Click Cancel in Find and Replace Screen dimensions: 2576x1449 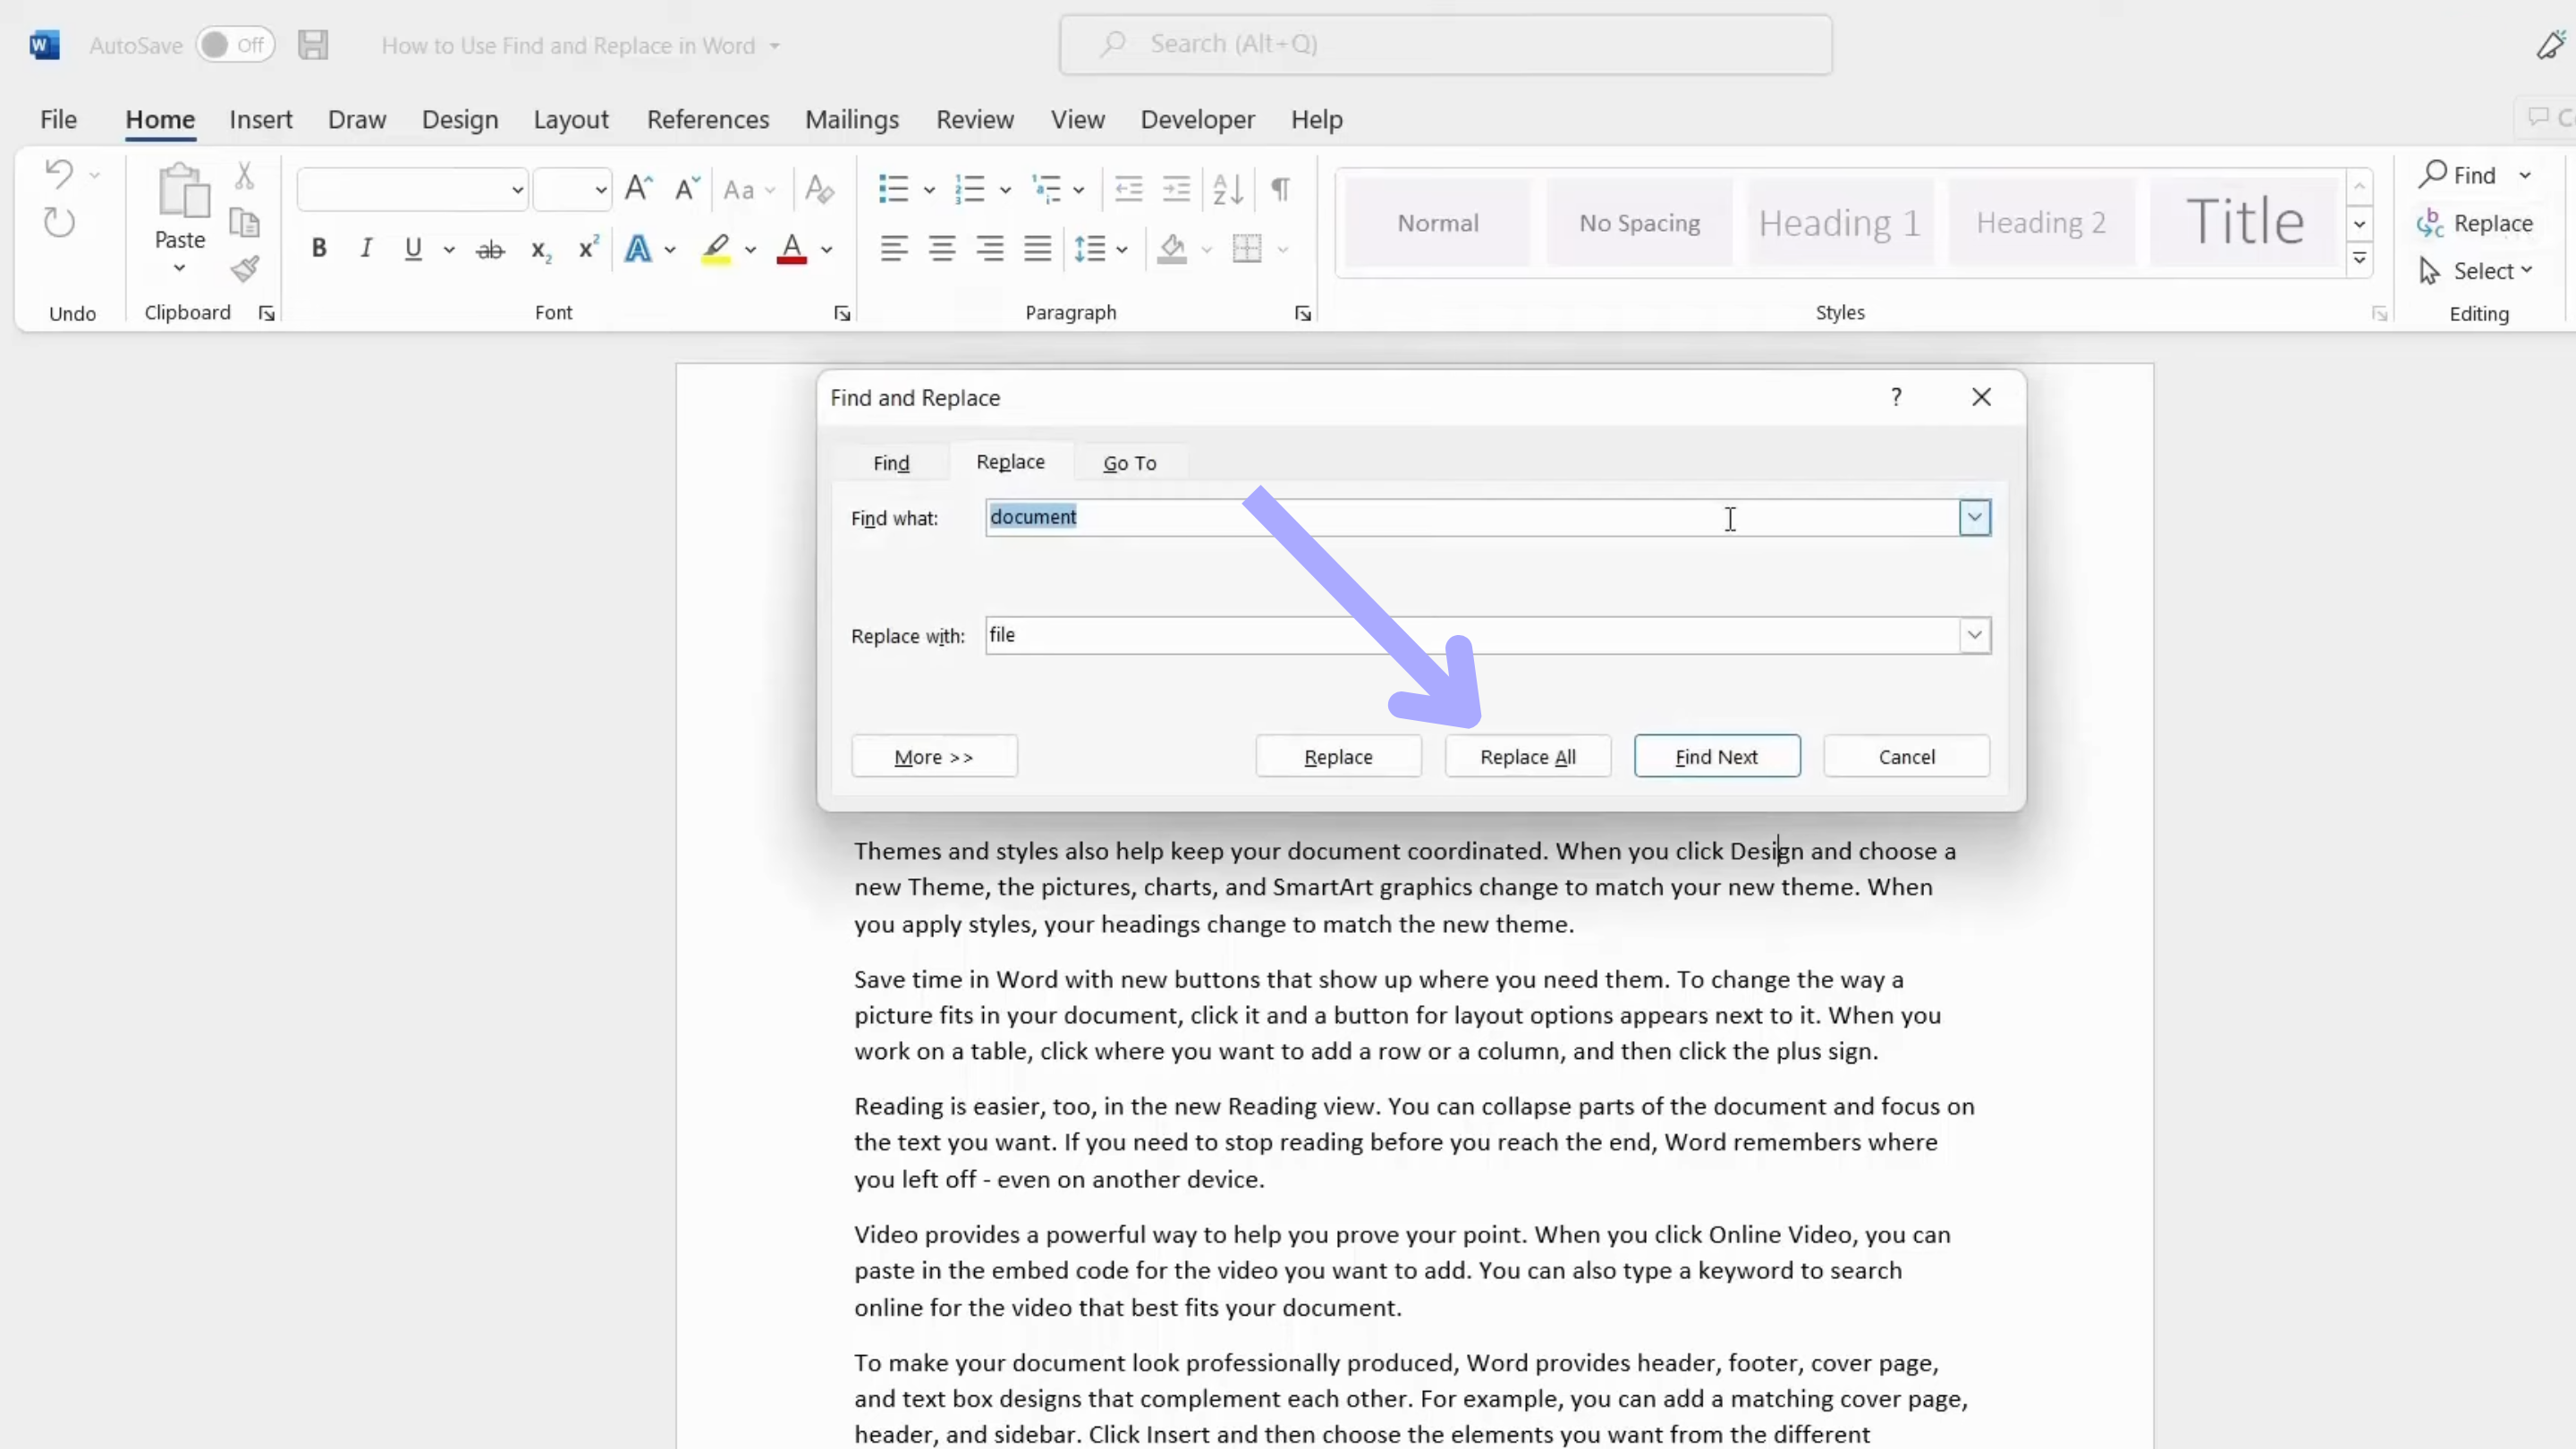coord(1907,757)
